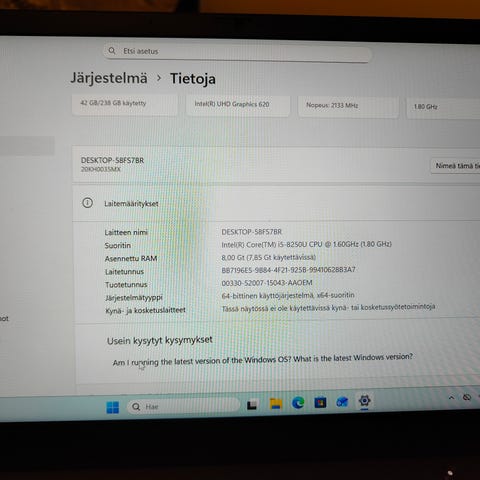
Task: Click the model number under the header device name
Action: pyautogui.click(x=101, y=169)
